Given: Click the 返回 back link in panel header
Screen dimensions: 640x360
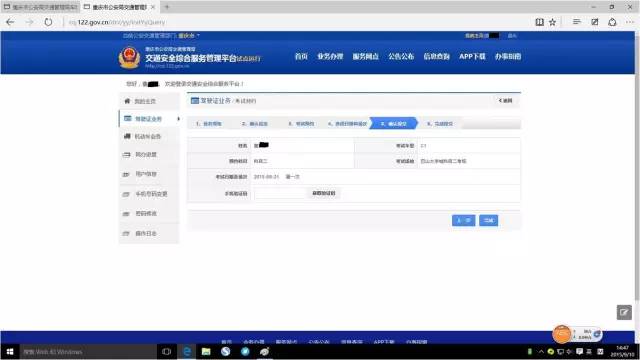Looking at the screenshot, I should coord(505,100).
